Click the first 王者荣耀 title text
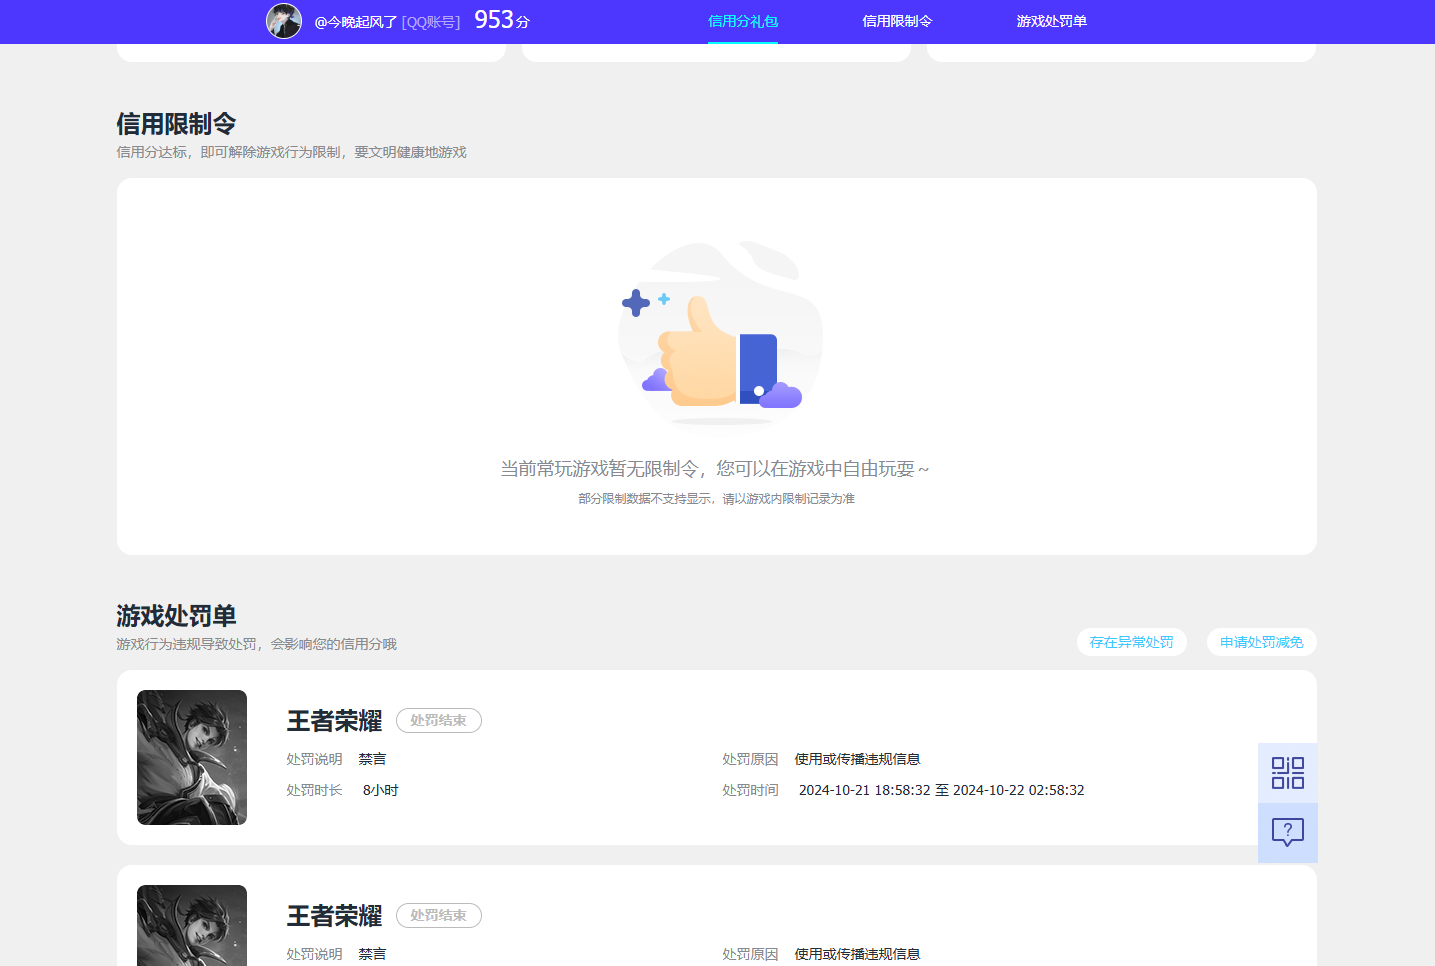 (x=334, y=720)
